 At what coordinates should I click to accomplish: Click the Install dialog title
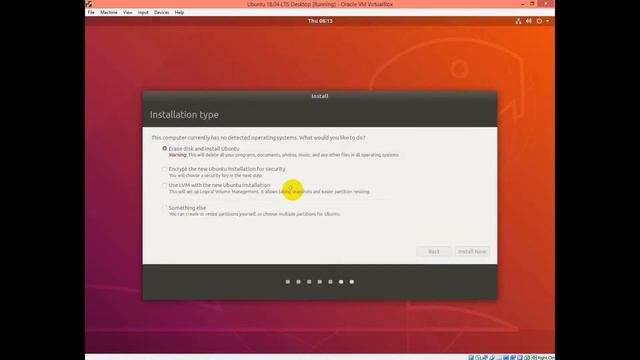(320, 96)
